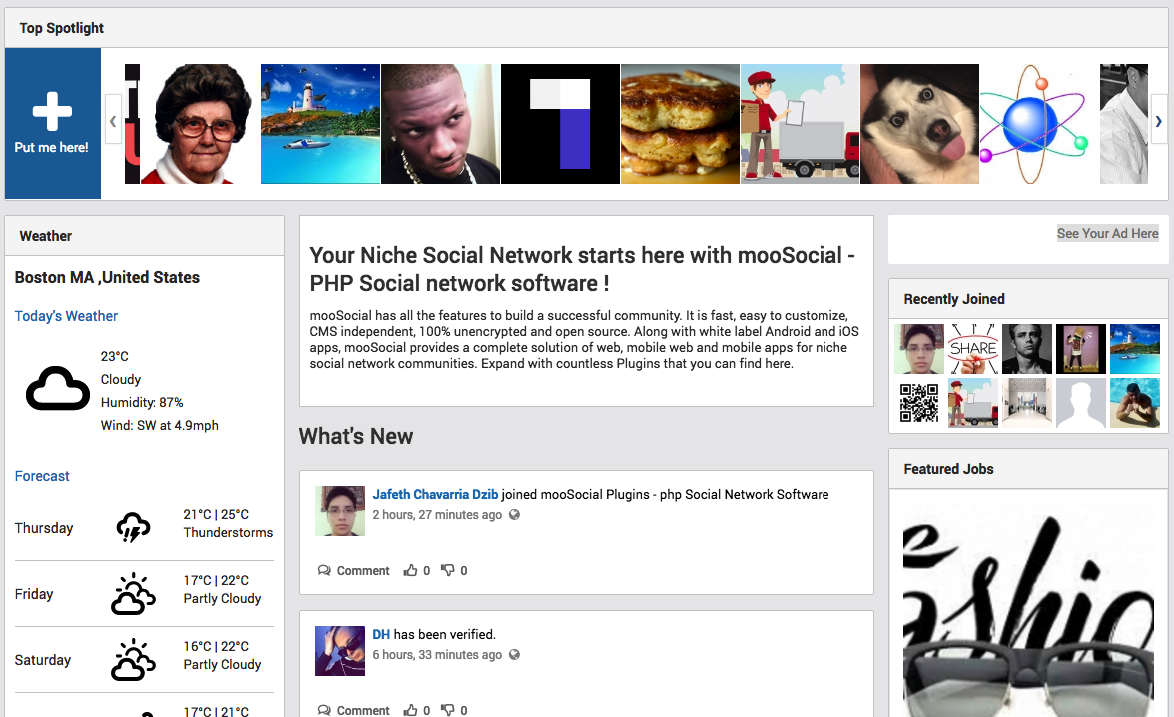The width and height of the screenshot is (1174, 717).
Task: Open the delivery man thumbnail in Recently Joined
Action: pyautogui.click(x=973, y=403)
